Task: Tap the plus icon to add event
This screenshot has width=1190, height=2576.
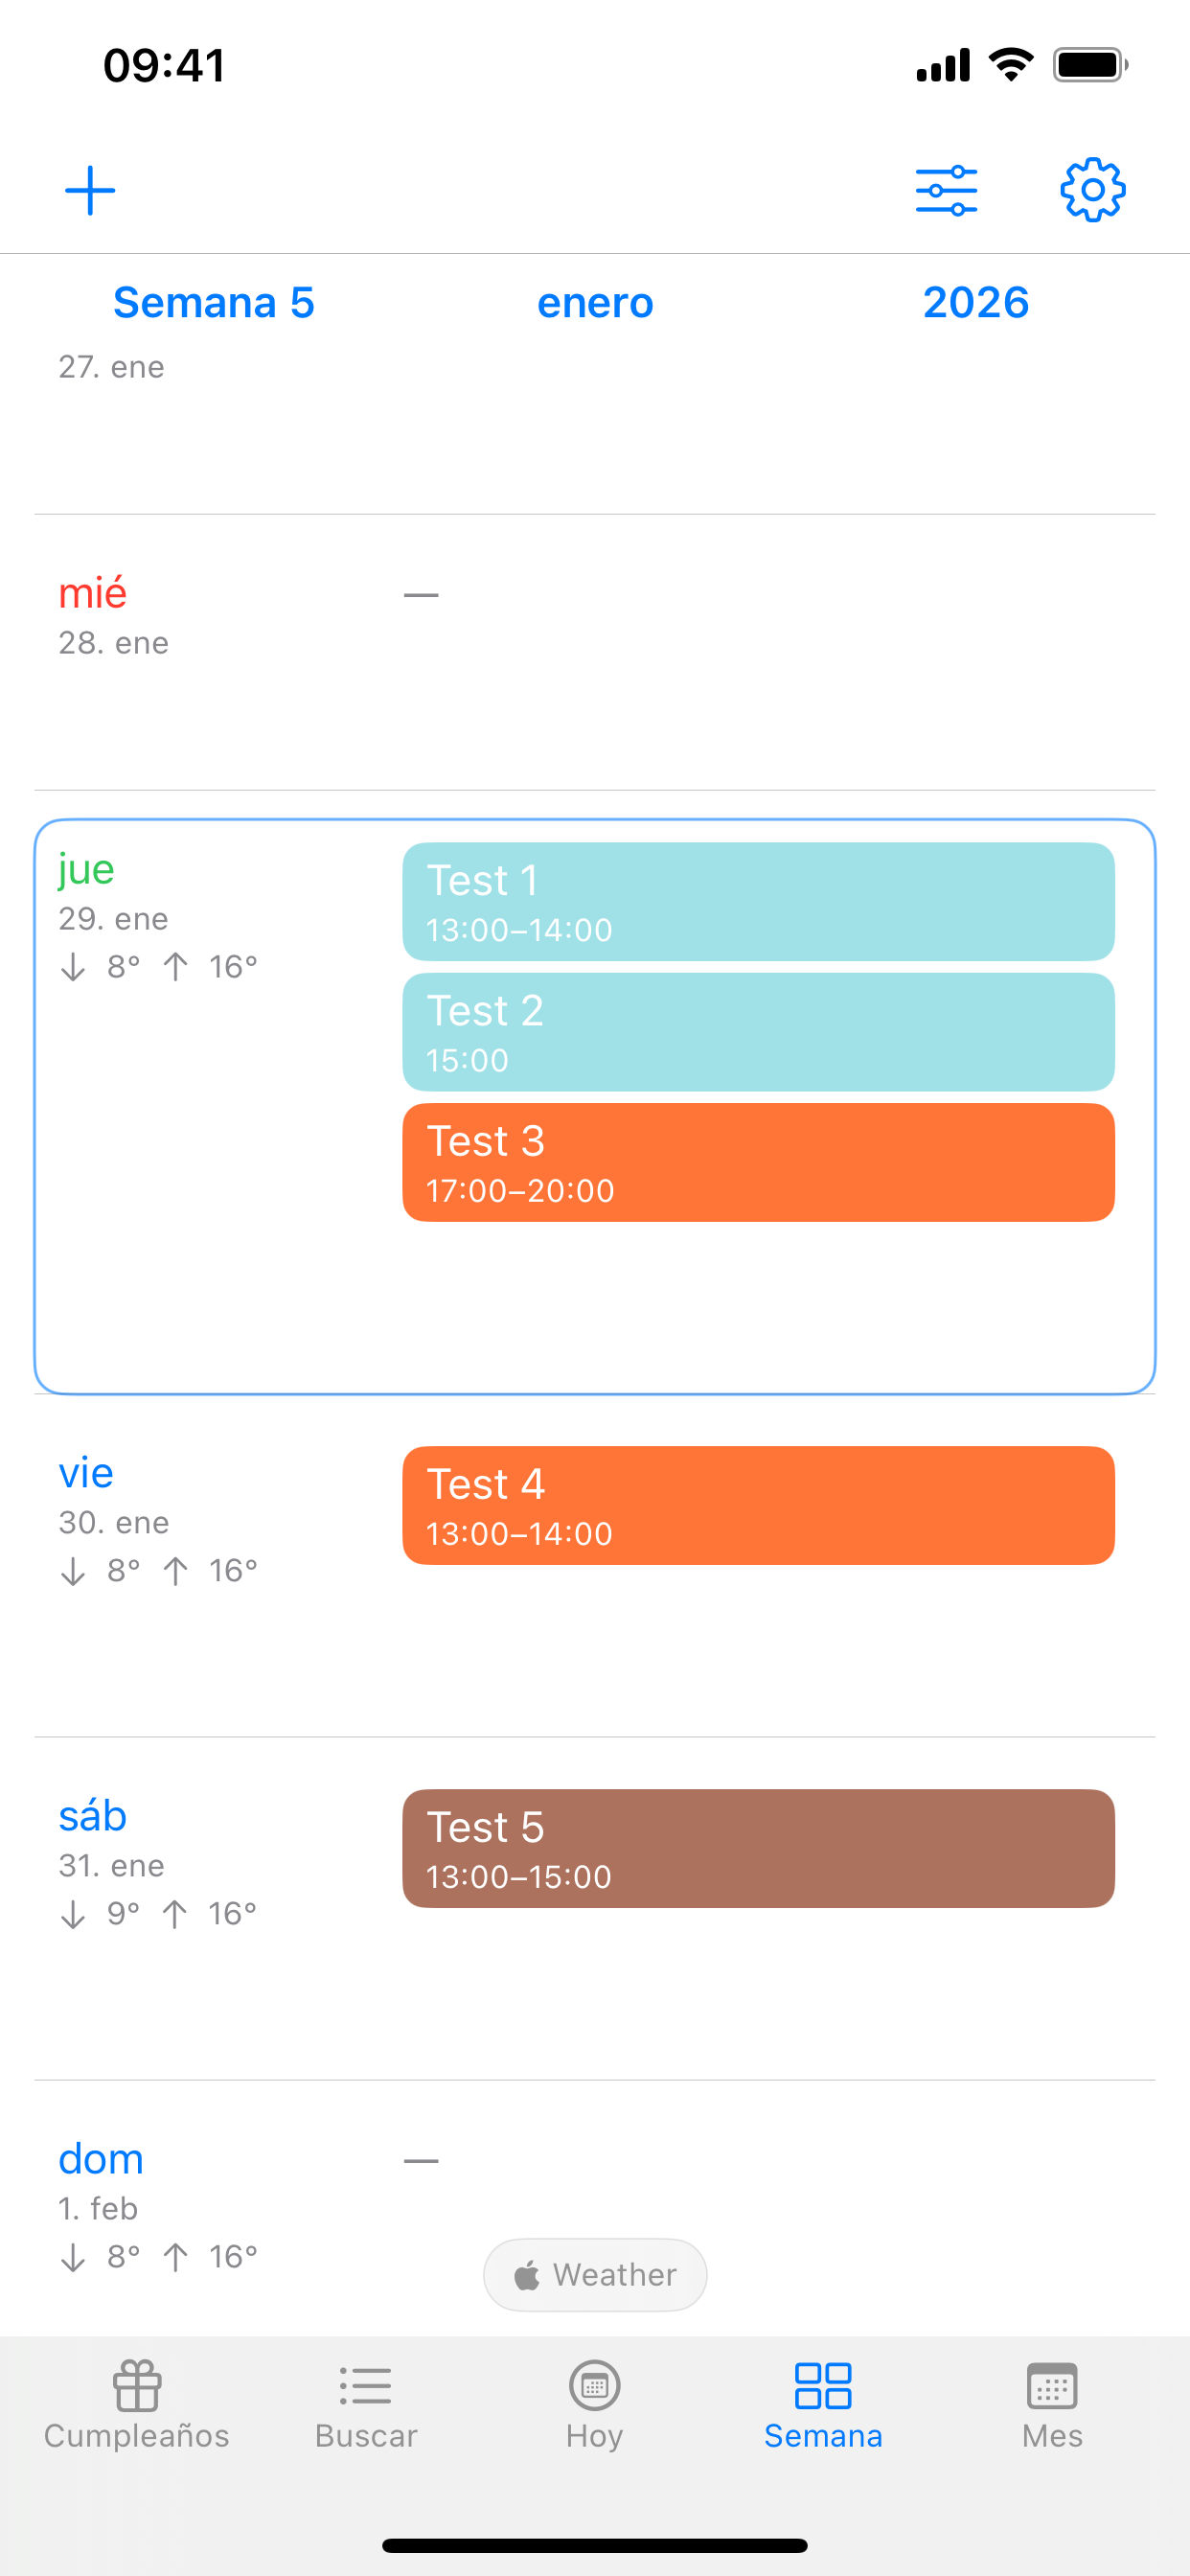Action: pos(90,190)
